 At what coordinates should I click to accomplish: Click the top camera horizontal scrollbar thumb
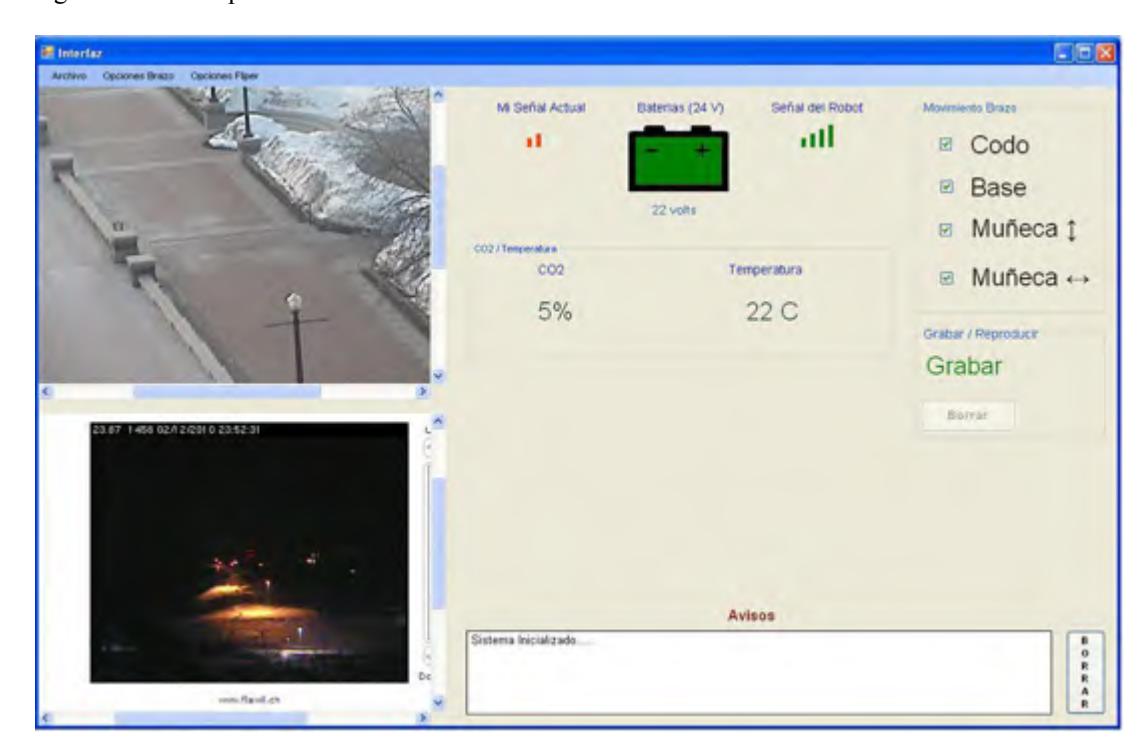(226, 392)
